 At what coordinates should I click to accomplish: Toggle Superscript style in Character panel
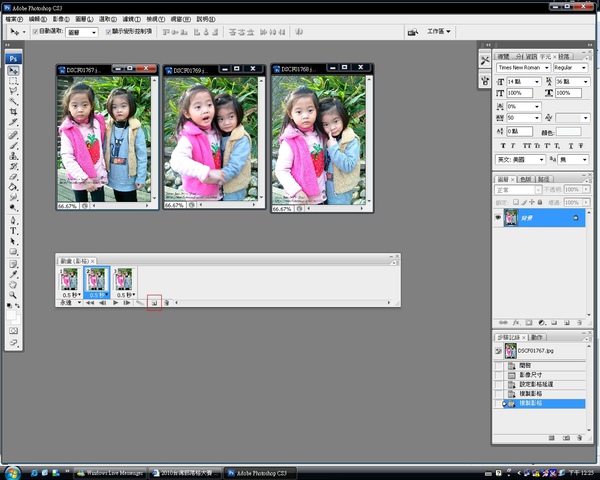click(547, 145)
